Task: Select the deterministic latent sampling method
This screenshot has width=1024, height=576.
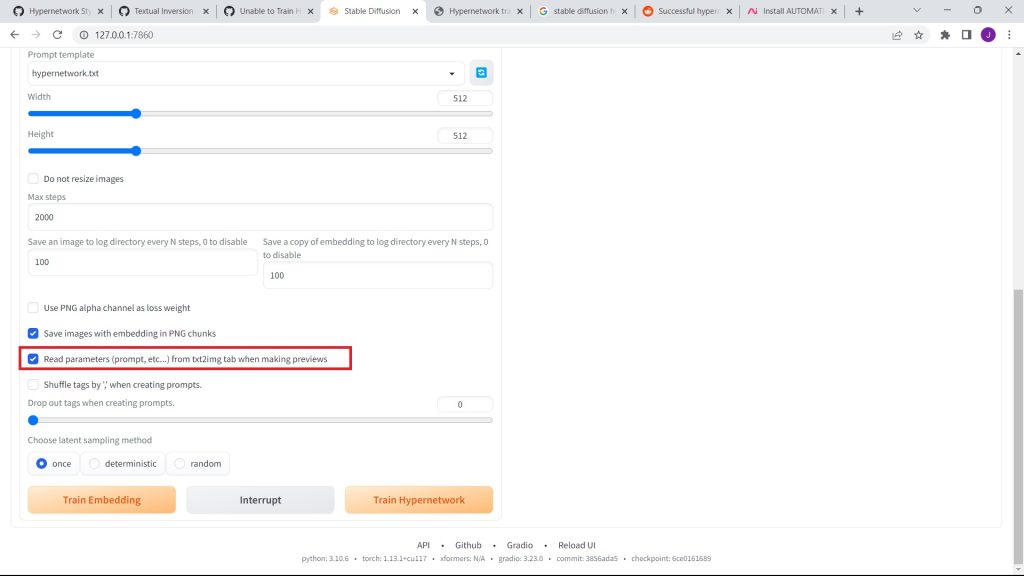Action: pyautogui.click(x=95, y=464)
